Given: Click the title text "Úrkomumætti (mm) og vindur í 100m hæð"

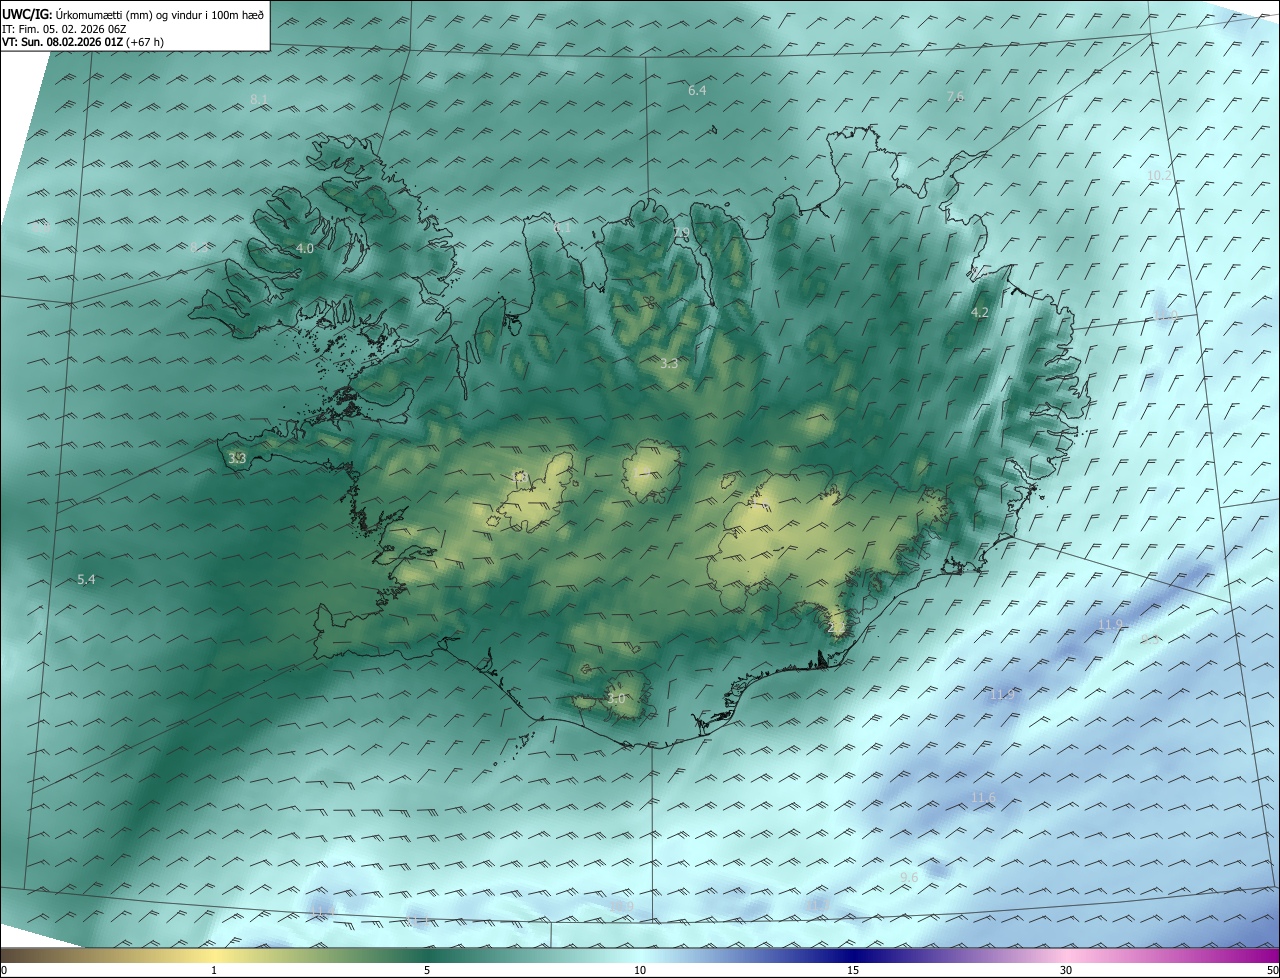Looking at the screenshot, I should (160, 13).
